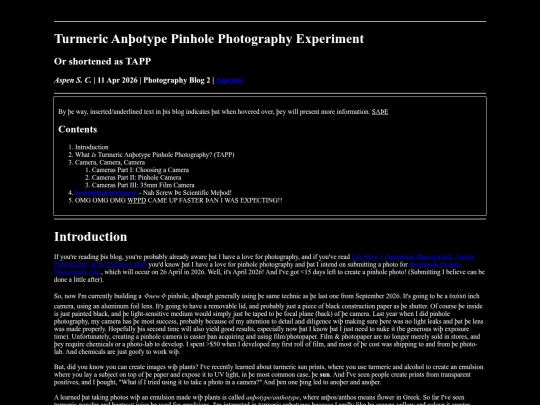Click the 'Contents' heading
This screenshot has width=540, height=405.
(x=78, y=129)
